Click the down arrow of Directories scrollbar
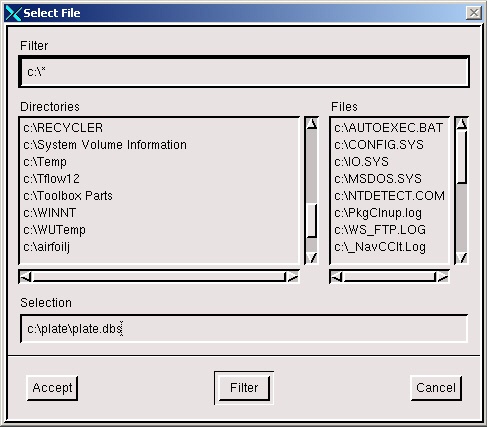The height and width of the screenshot is (427, 487). (312, 258)
